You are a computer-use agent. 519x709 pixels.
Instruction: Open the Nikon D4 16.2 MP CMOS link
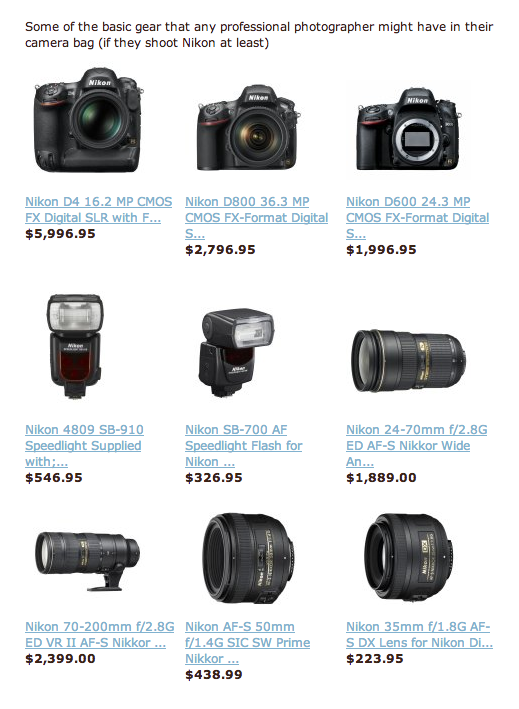click(99, 210)
